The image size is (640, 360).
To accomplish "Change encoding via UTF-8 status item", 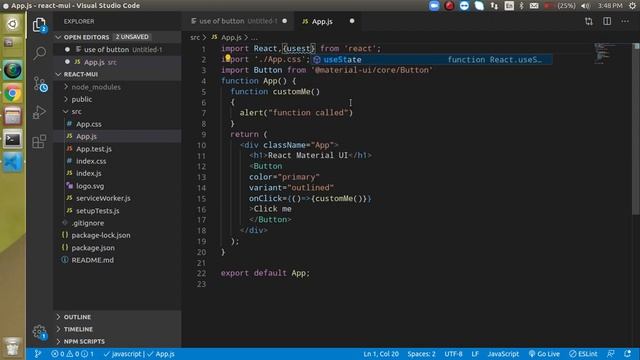I will (453, 354).
